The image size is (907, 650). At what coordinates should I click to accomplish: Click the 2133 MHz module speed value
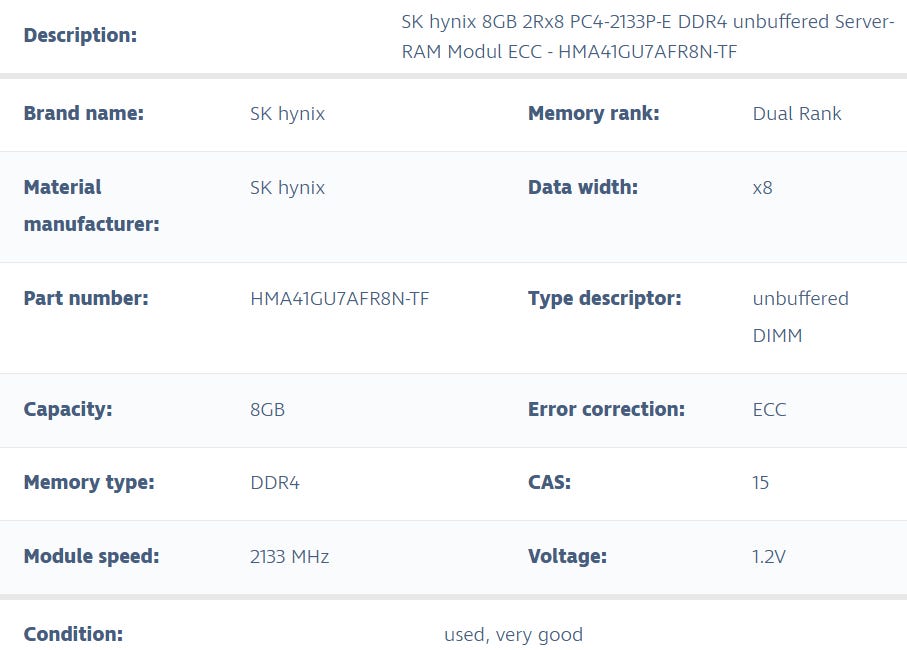coord(289,557)
